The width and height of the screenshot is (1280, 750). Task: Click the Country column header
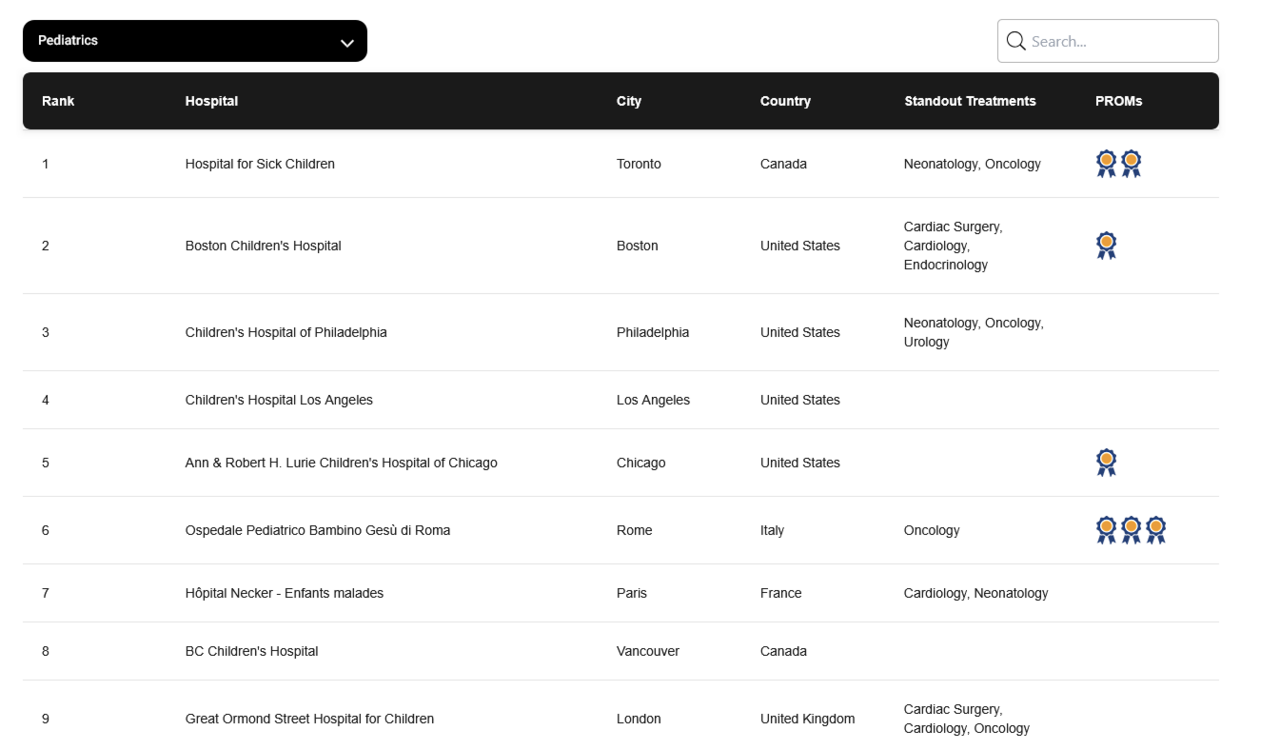785,101
